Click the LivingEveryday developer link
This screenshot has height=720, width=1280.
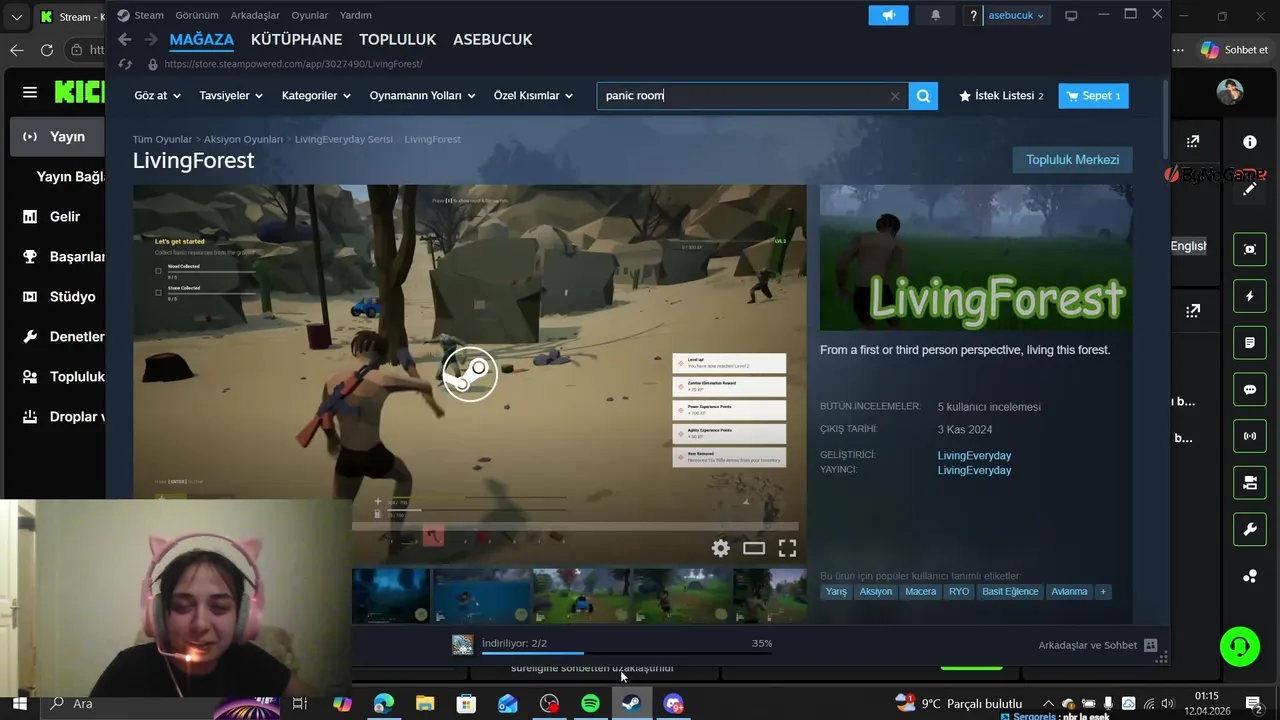point(974,455)
